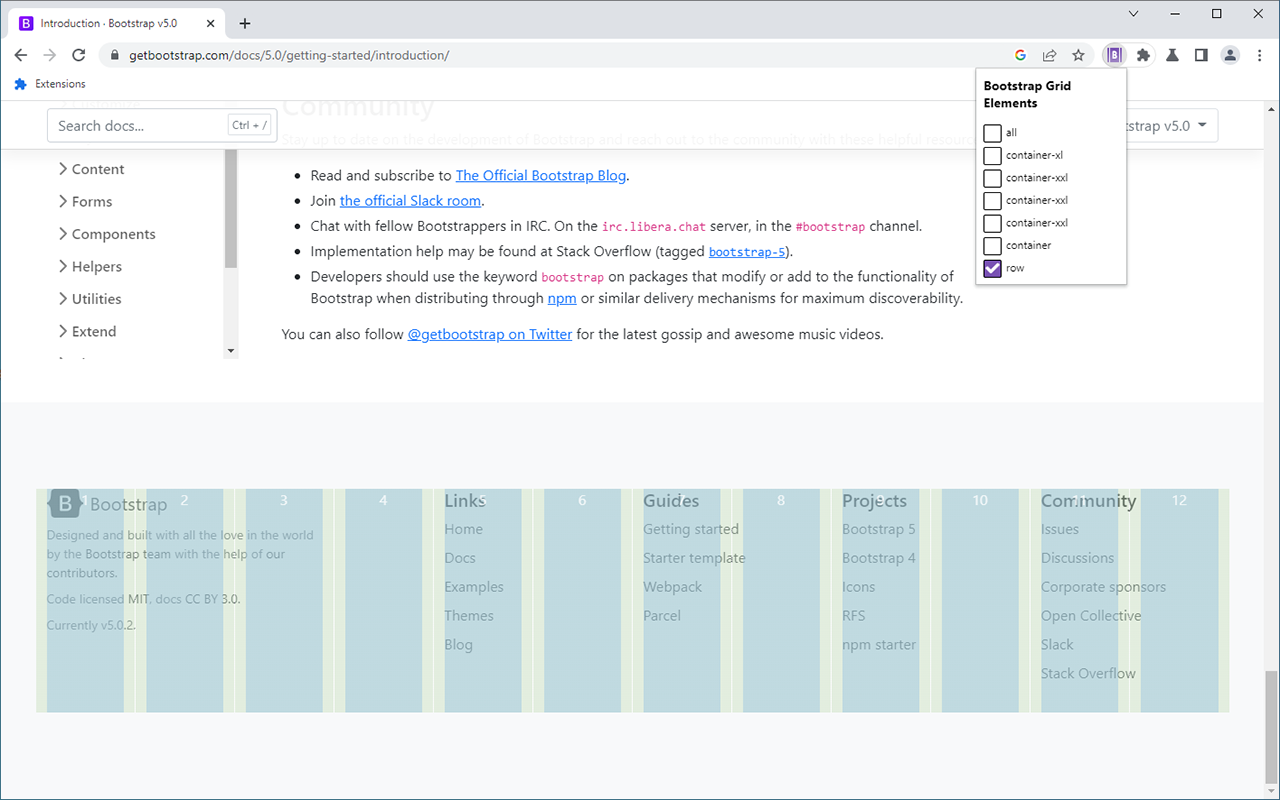
Task: Open Icons under footer Projects
Action: 858,587
